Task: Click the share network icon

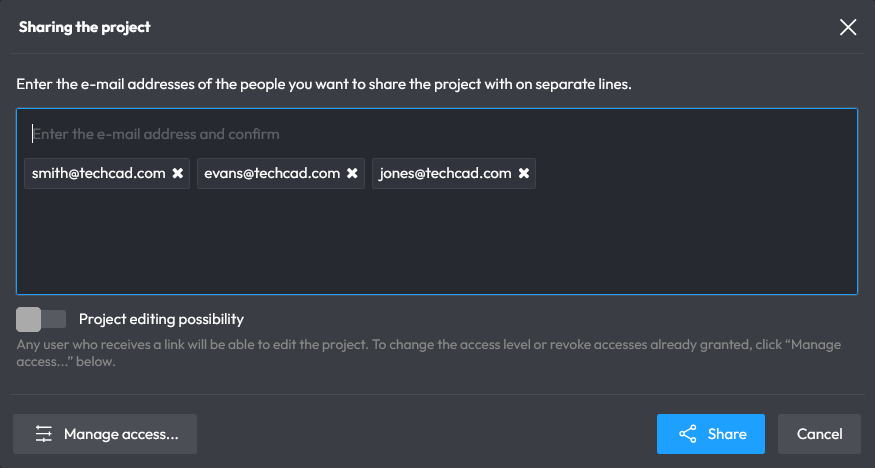Action: (687, 434)
